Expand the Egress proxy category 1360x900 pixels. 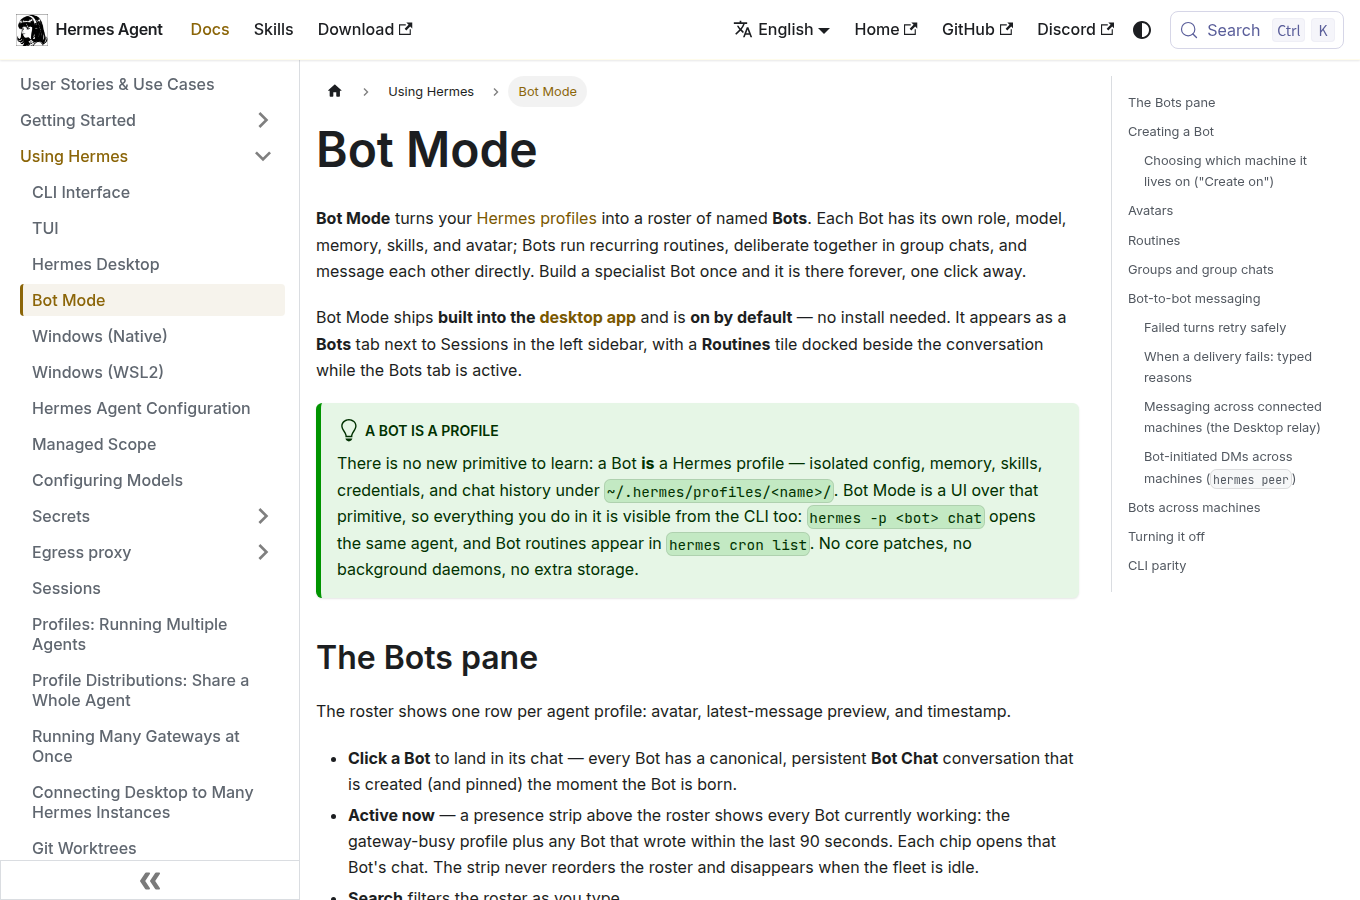coord(263,552)
